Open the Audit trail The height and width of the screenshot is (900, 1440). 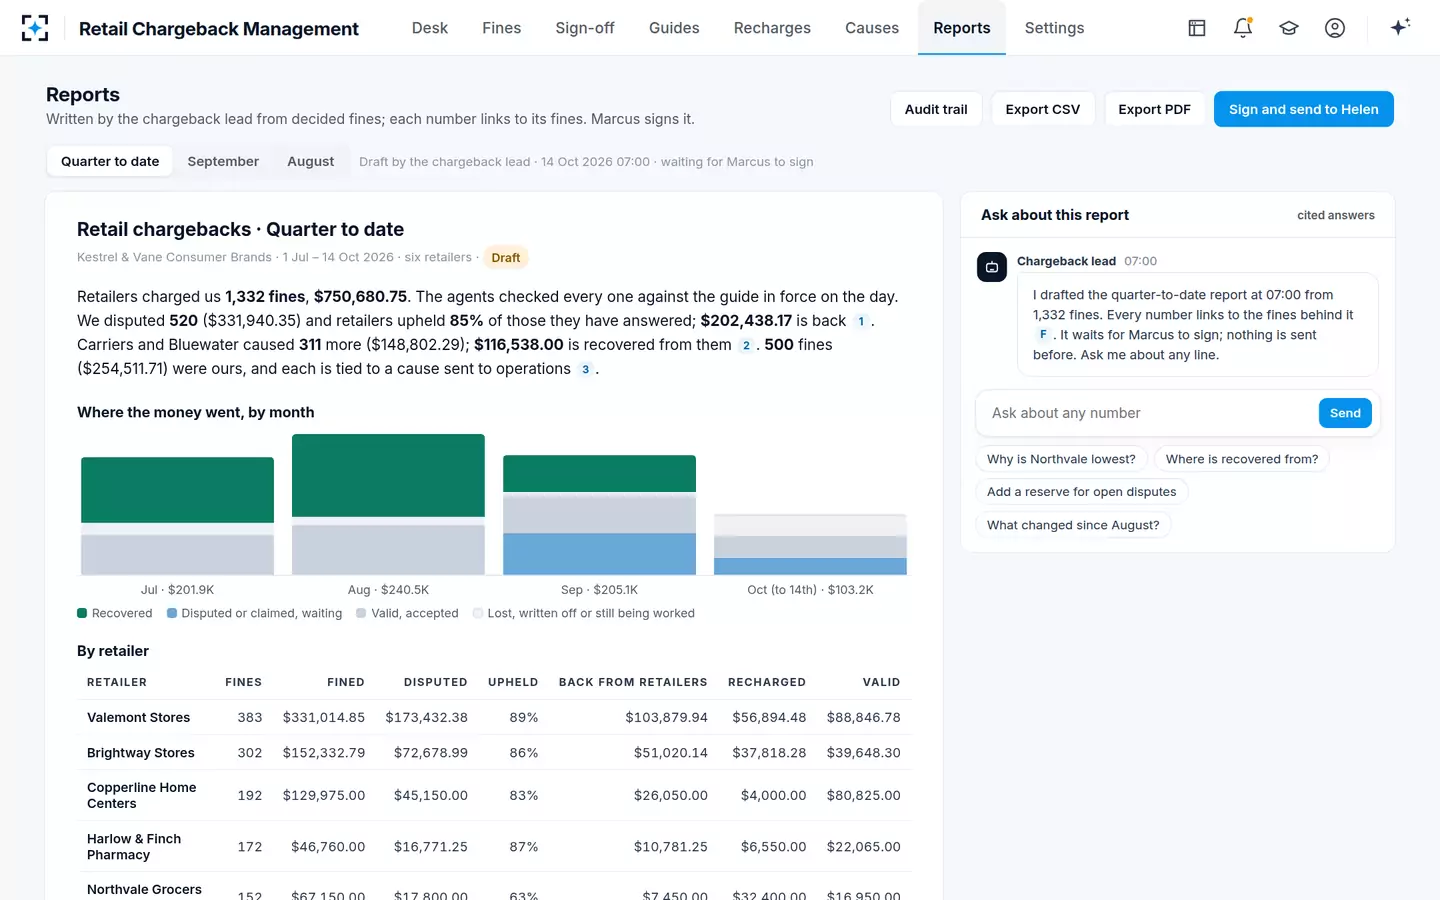[936, 109]
